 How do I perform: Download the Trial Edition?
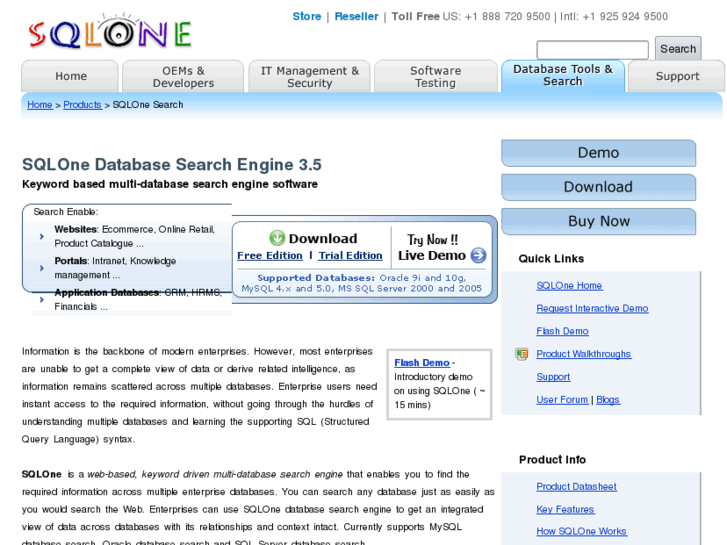(350, 256)
